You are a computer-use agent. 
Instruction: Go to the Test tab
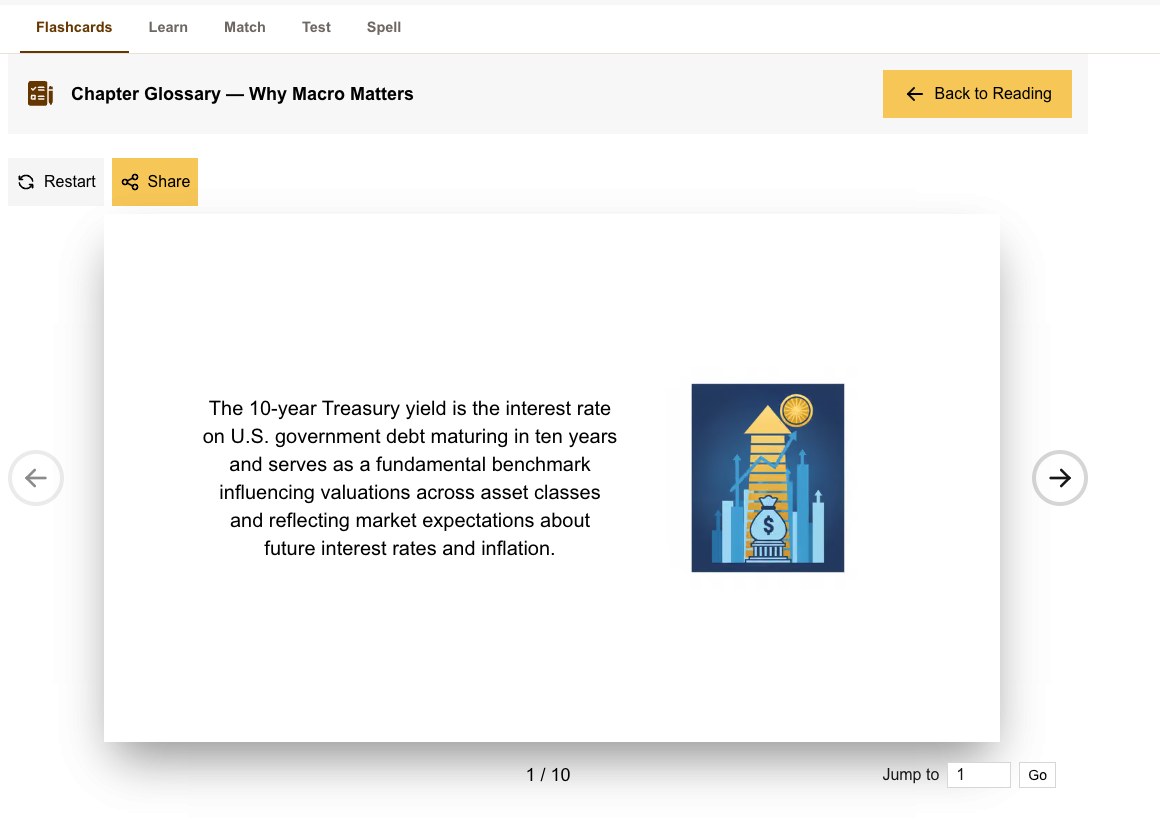point(316,27)
